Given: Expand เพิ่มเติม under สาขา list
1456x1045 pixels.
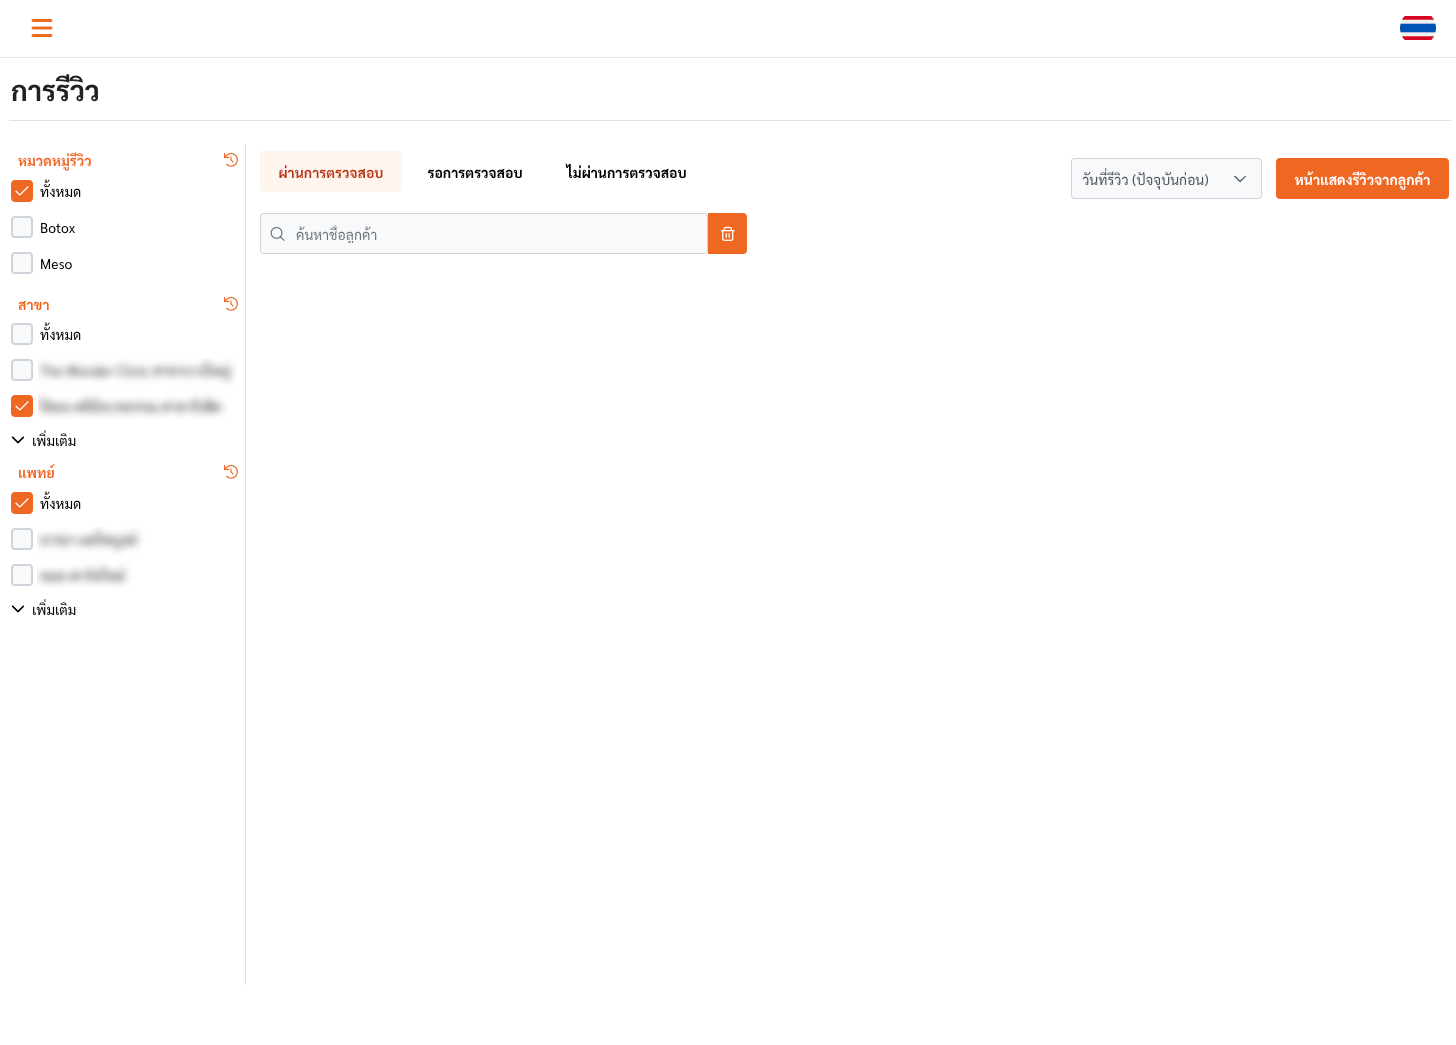Looking at the screenshot, I should click(x=45, y=440).
